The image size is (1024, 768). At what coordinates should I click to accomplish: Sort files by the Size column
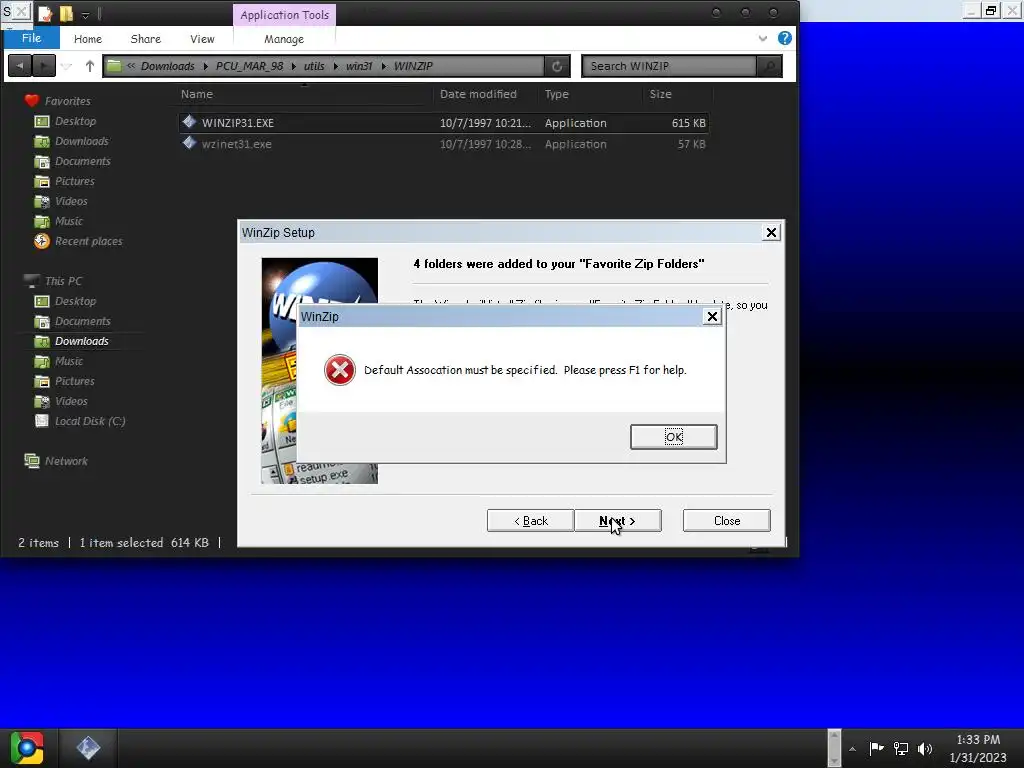point(660,94)
